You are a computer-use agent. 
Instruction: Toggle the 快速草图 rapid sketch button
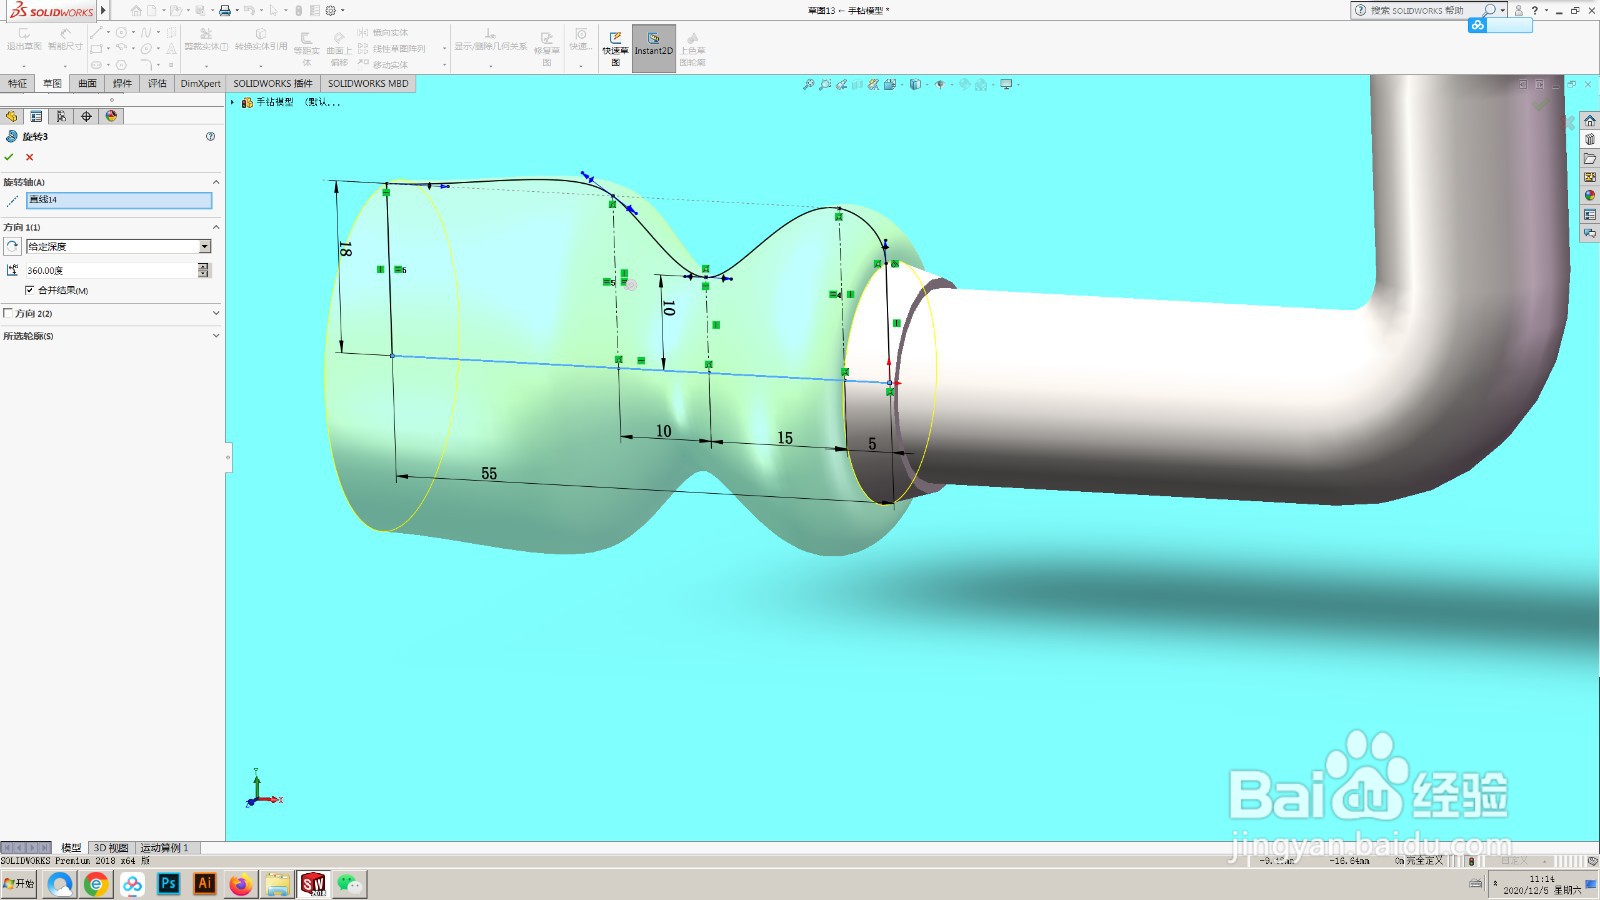[x=616, y=48]
